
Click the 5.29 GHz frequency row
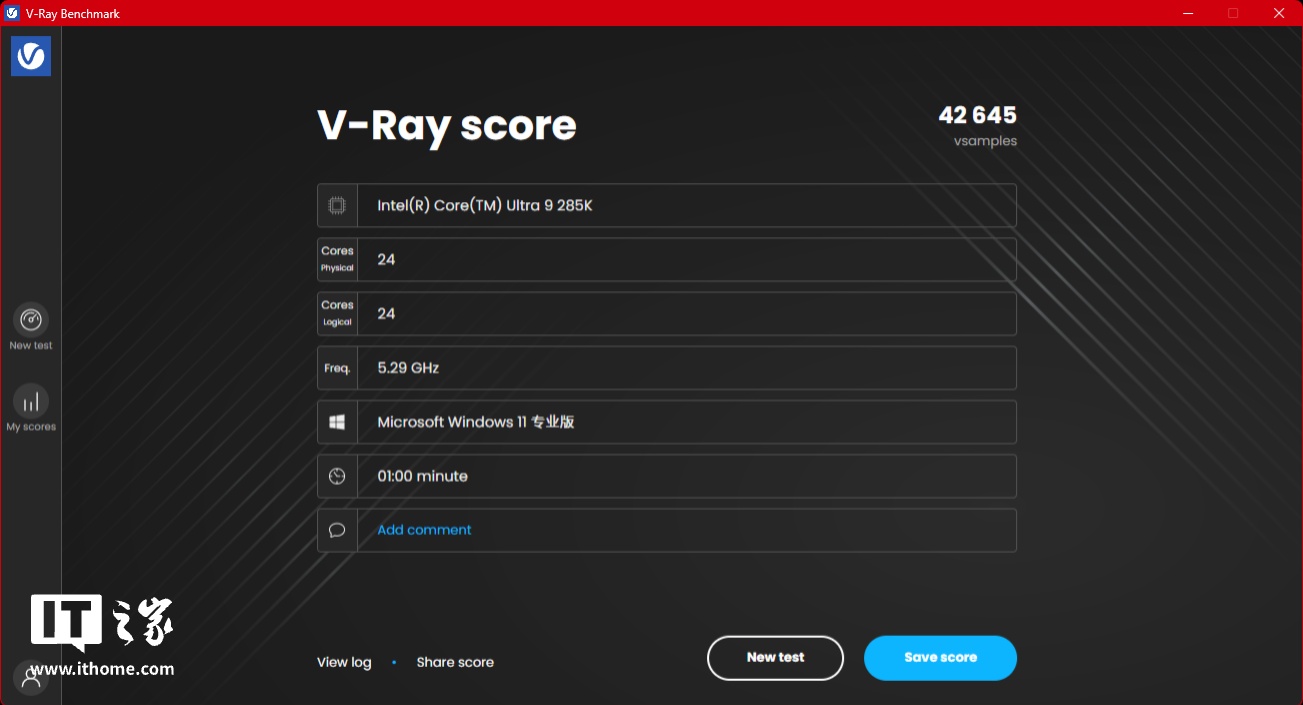tap(686, 368)
